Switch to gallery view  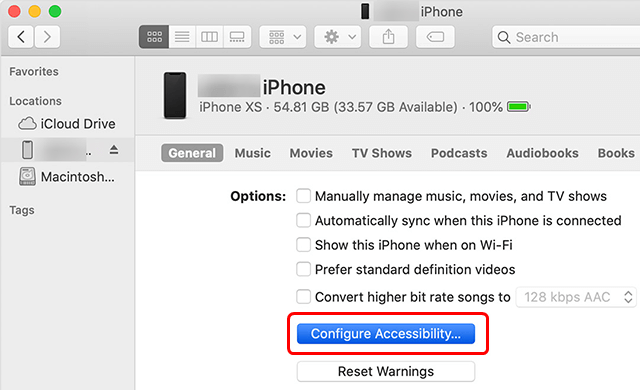pyautogui.click(x=237, y=37)
